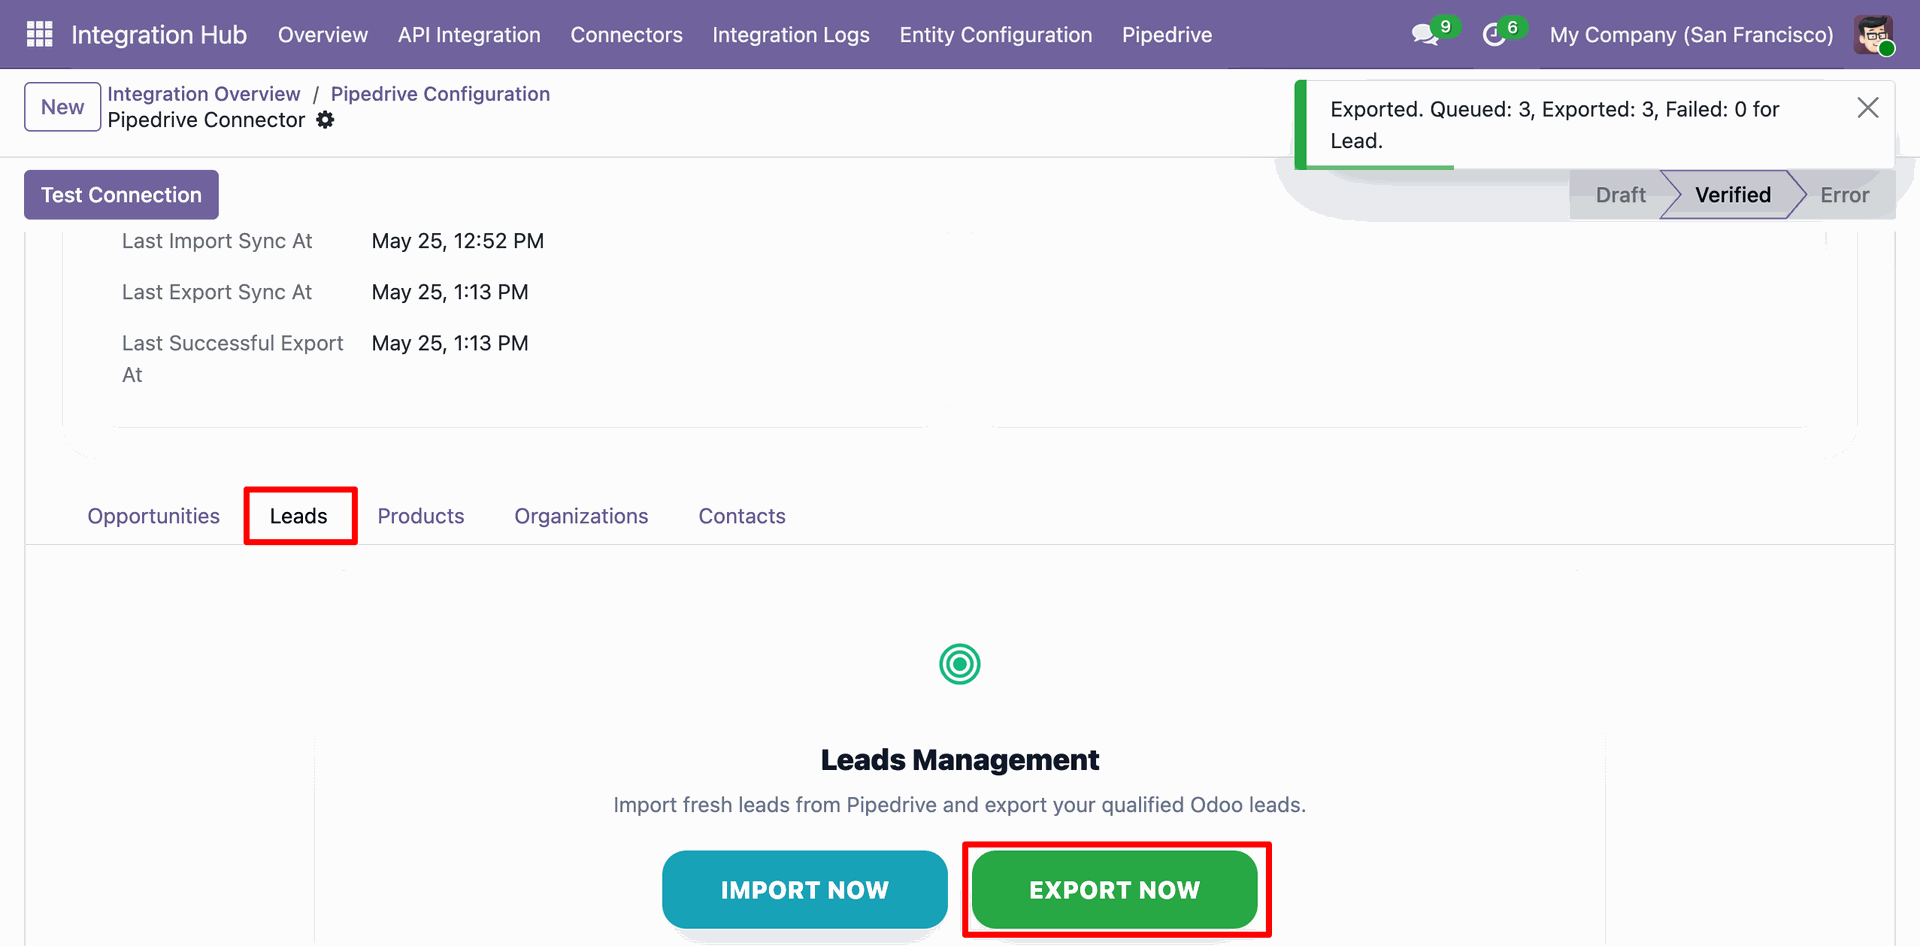Set status to Verified
Image resolution: width=1920 pixels, height=946 pixels.
point(1732,195)
